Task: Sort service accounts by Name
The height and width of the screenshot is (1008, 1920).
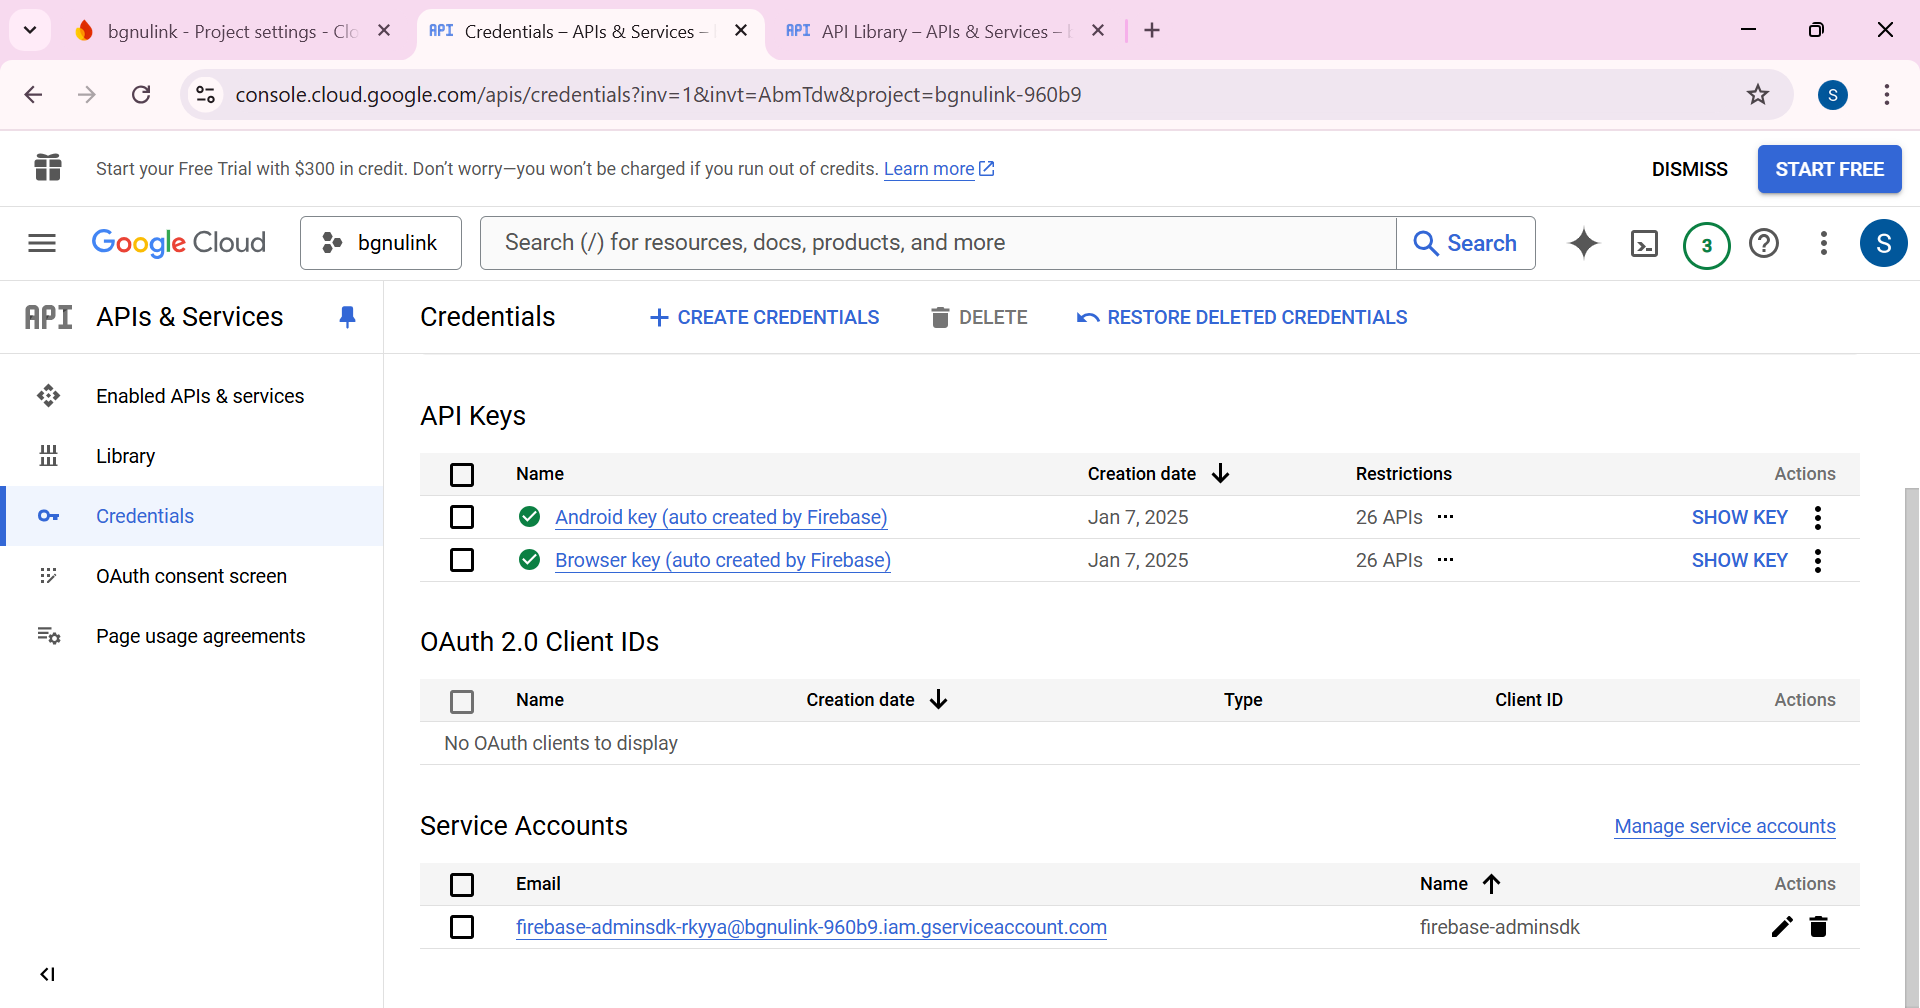Action: tap(1460, 884)
